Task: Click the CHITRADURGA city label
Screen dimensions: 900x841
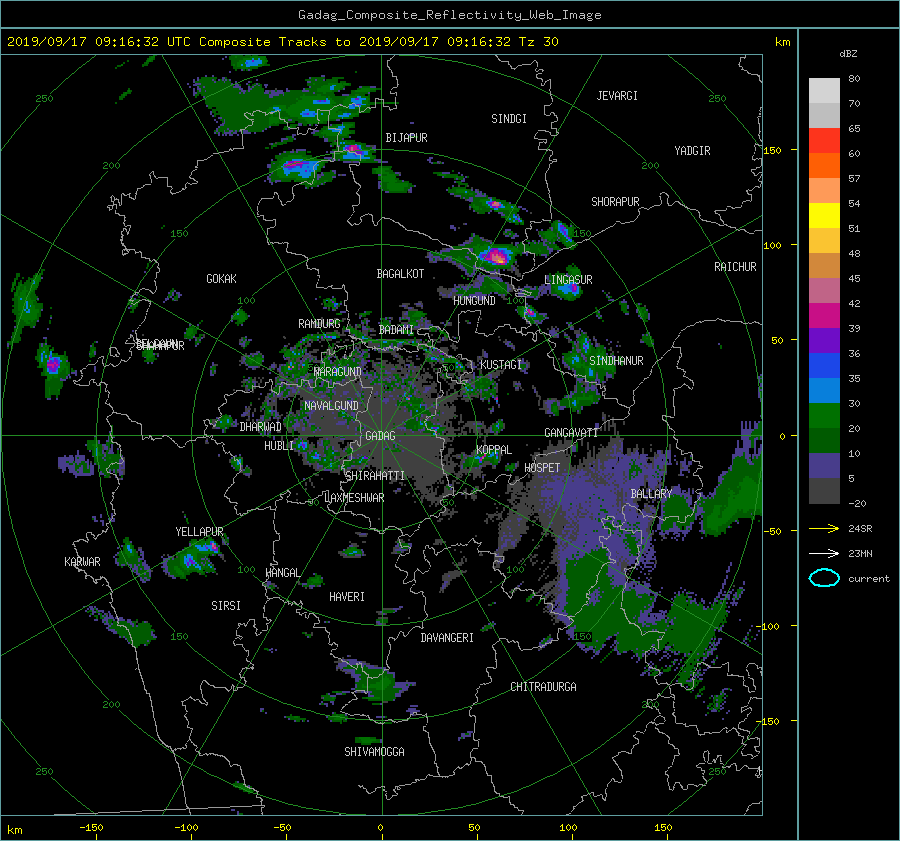Action: coord(543,687)
